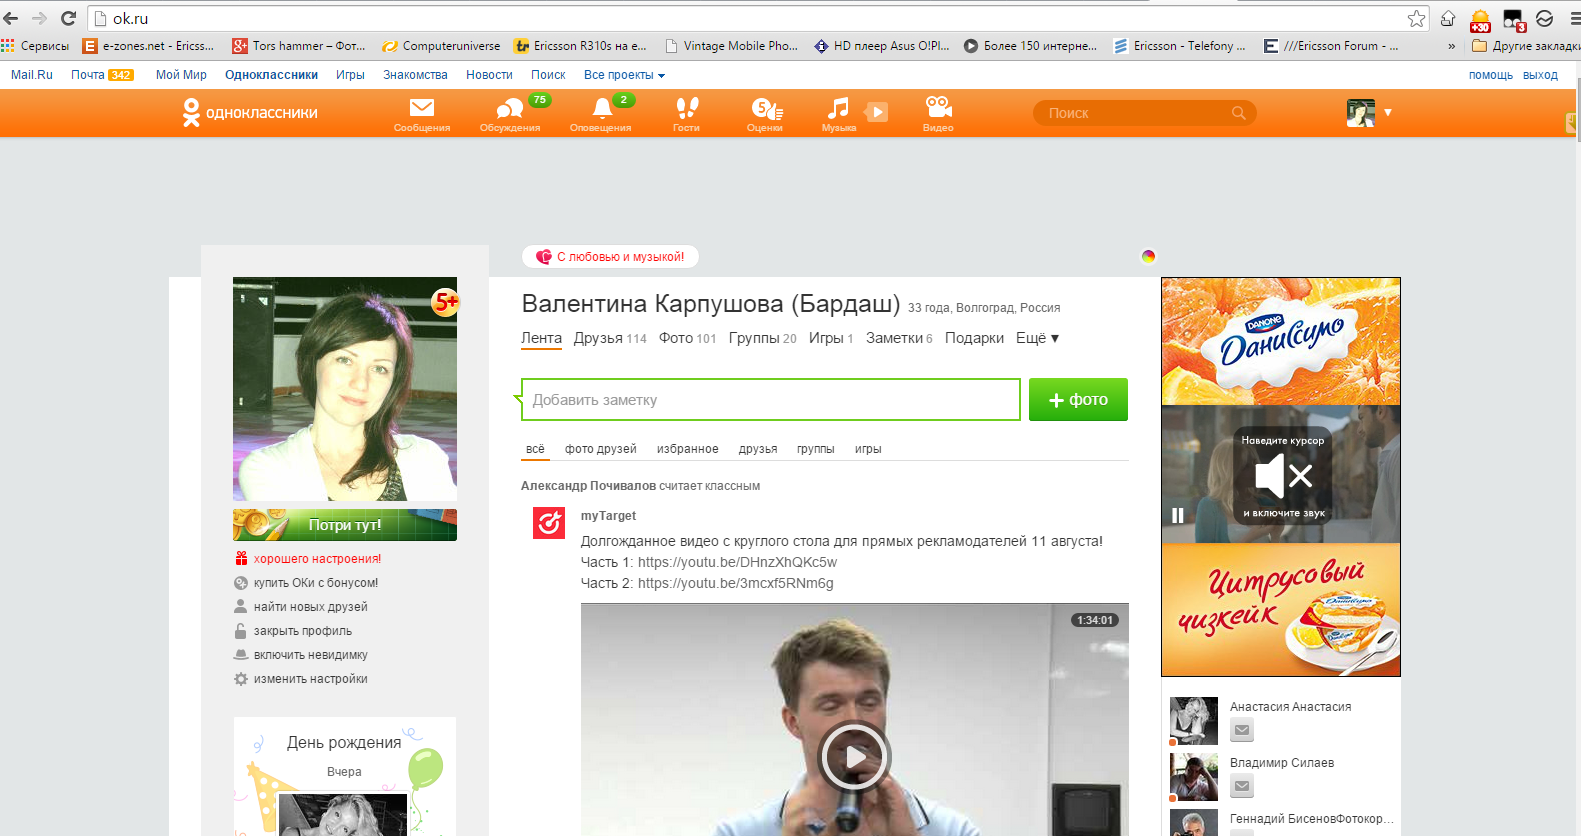Expand the Все проекты dropdown
1581x836 pixels.
click(624, 75)
